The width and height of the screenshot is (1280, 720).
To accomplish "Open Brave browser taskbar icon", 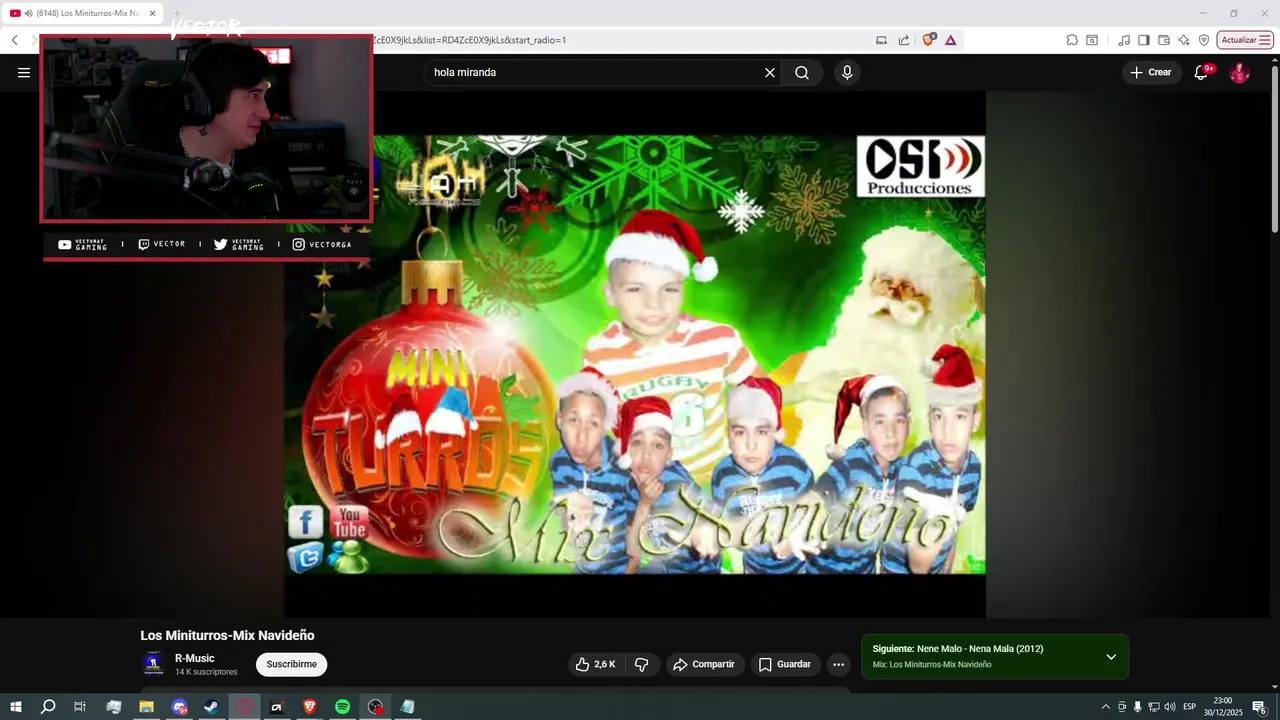I will coord(310,707).
